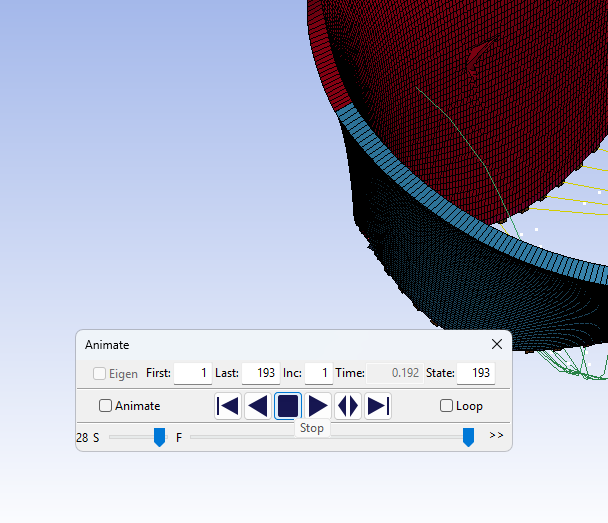Click the Last state input field
Viewport: 608px width, 523px height.
[x=260, y=373]
